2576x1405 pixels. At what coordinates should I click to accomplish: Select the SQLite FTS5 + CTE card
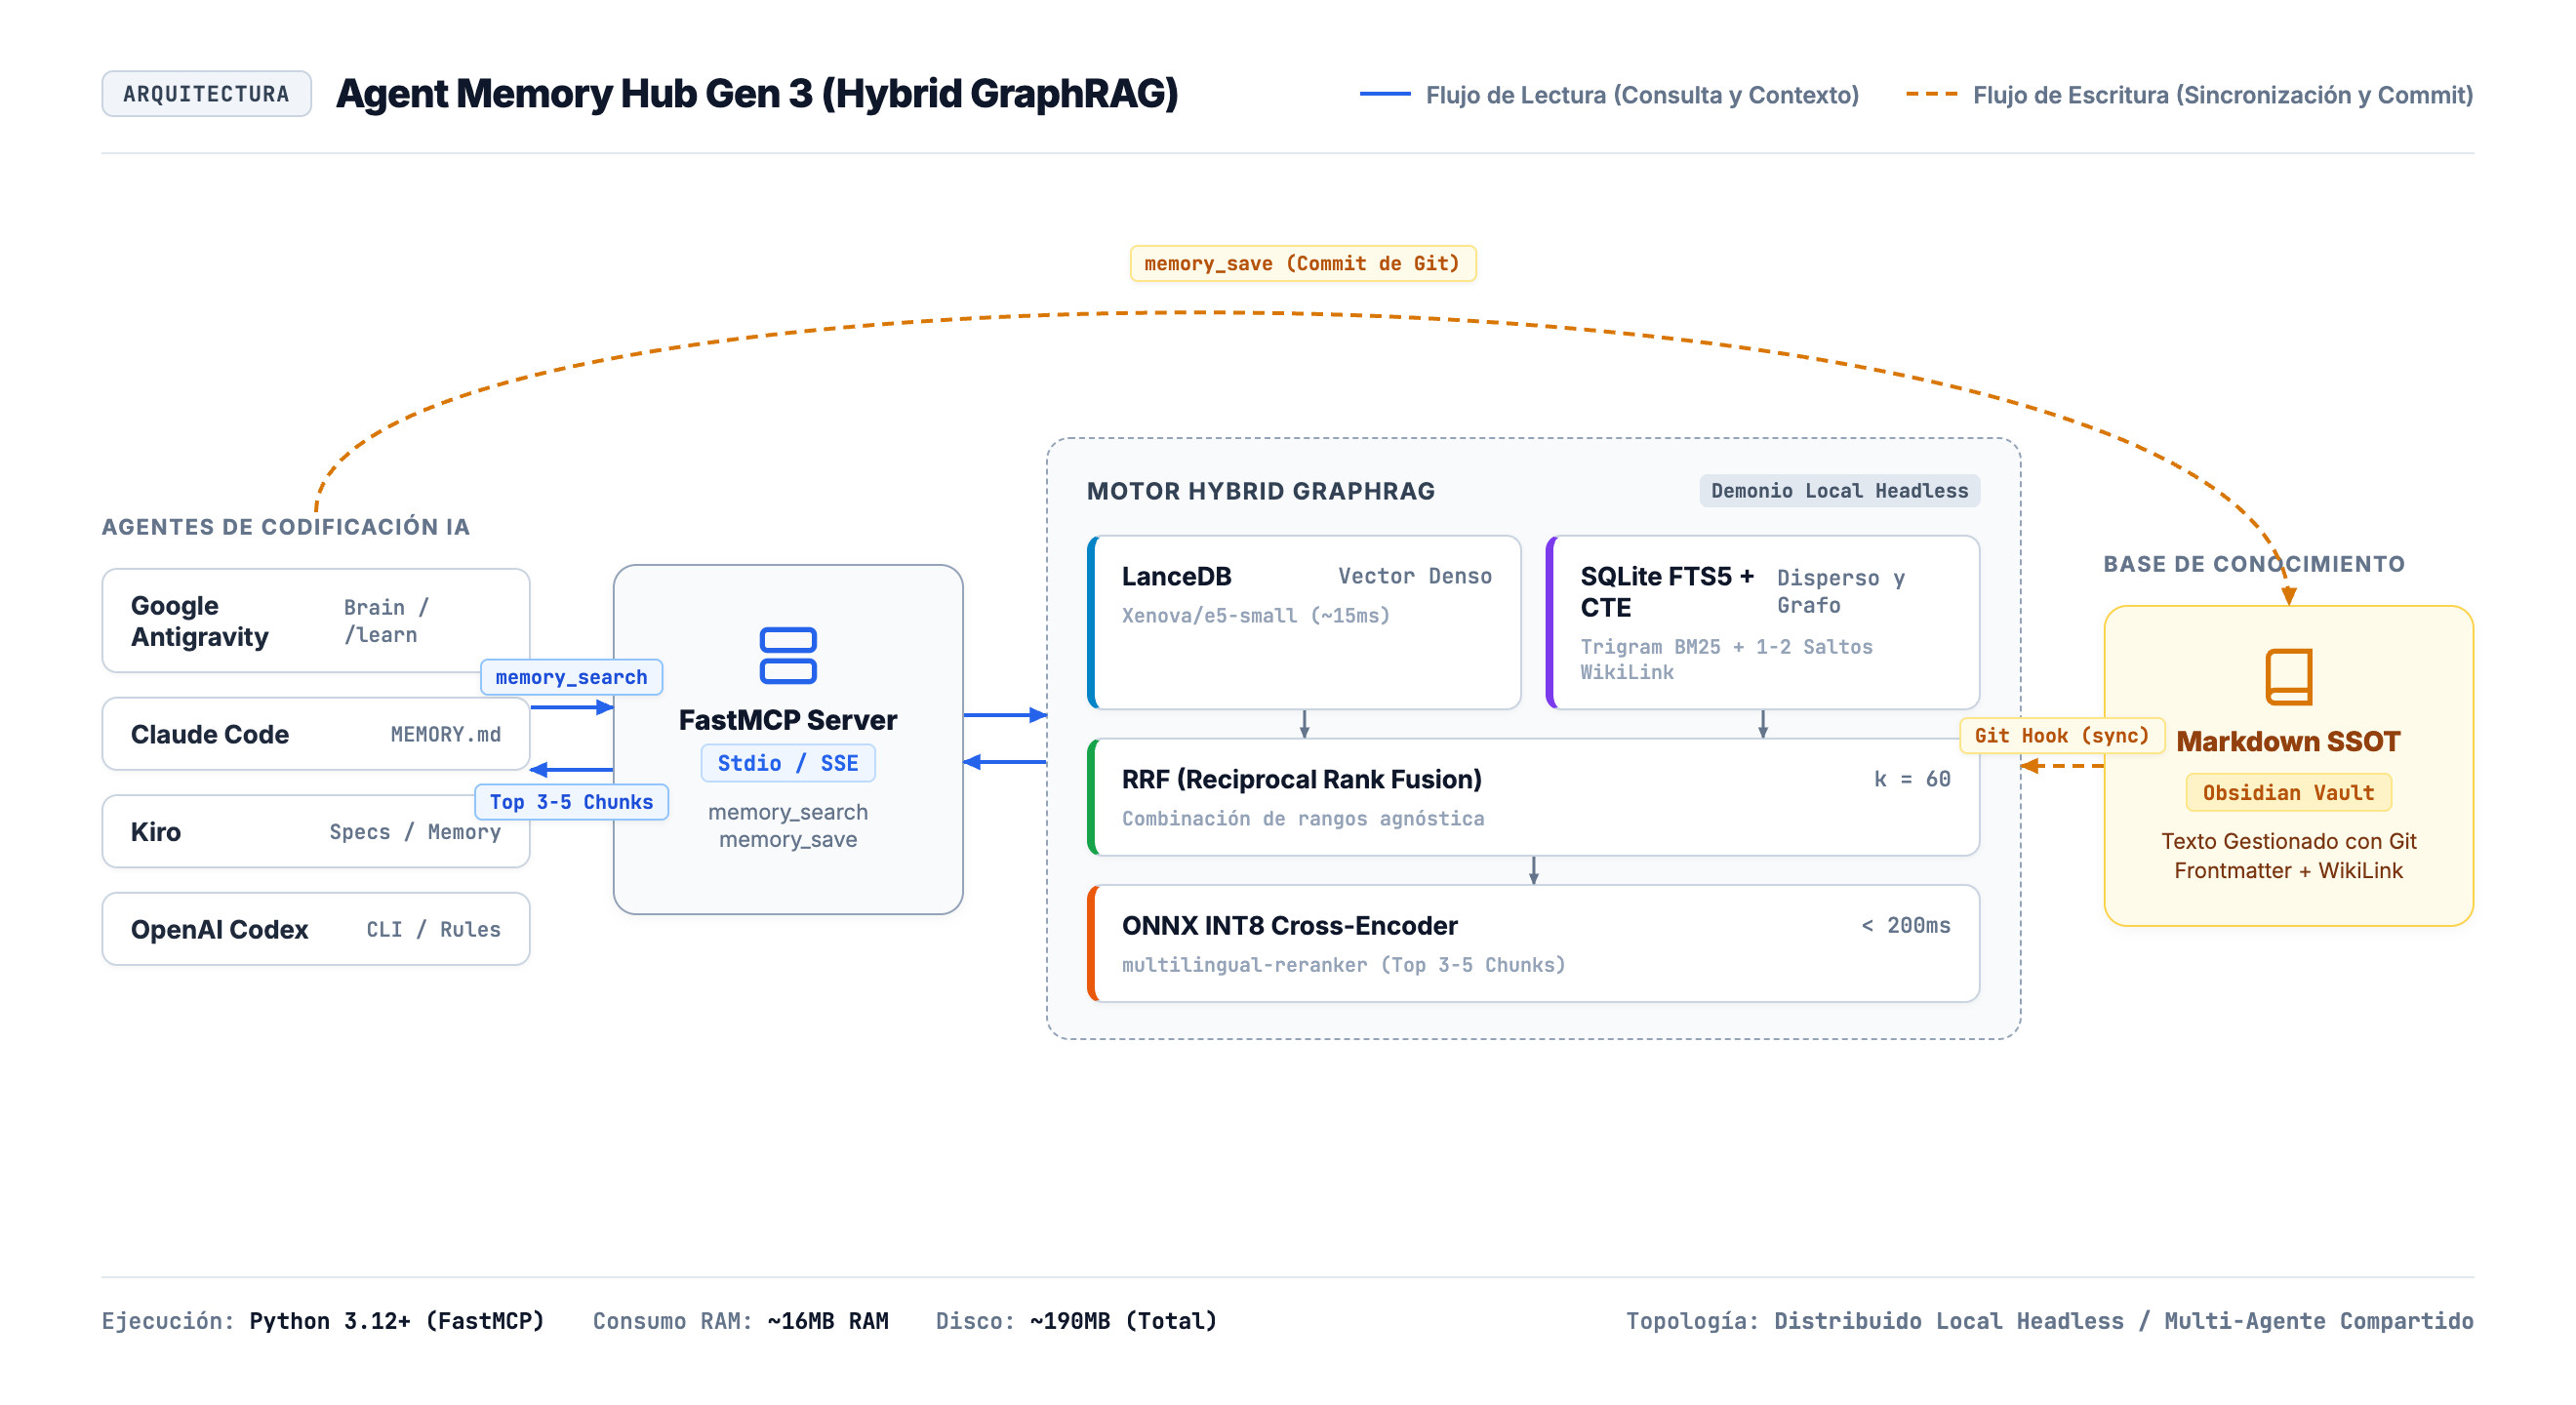coord(1762,622)
